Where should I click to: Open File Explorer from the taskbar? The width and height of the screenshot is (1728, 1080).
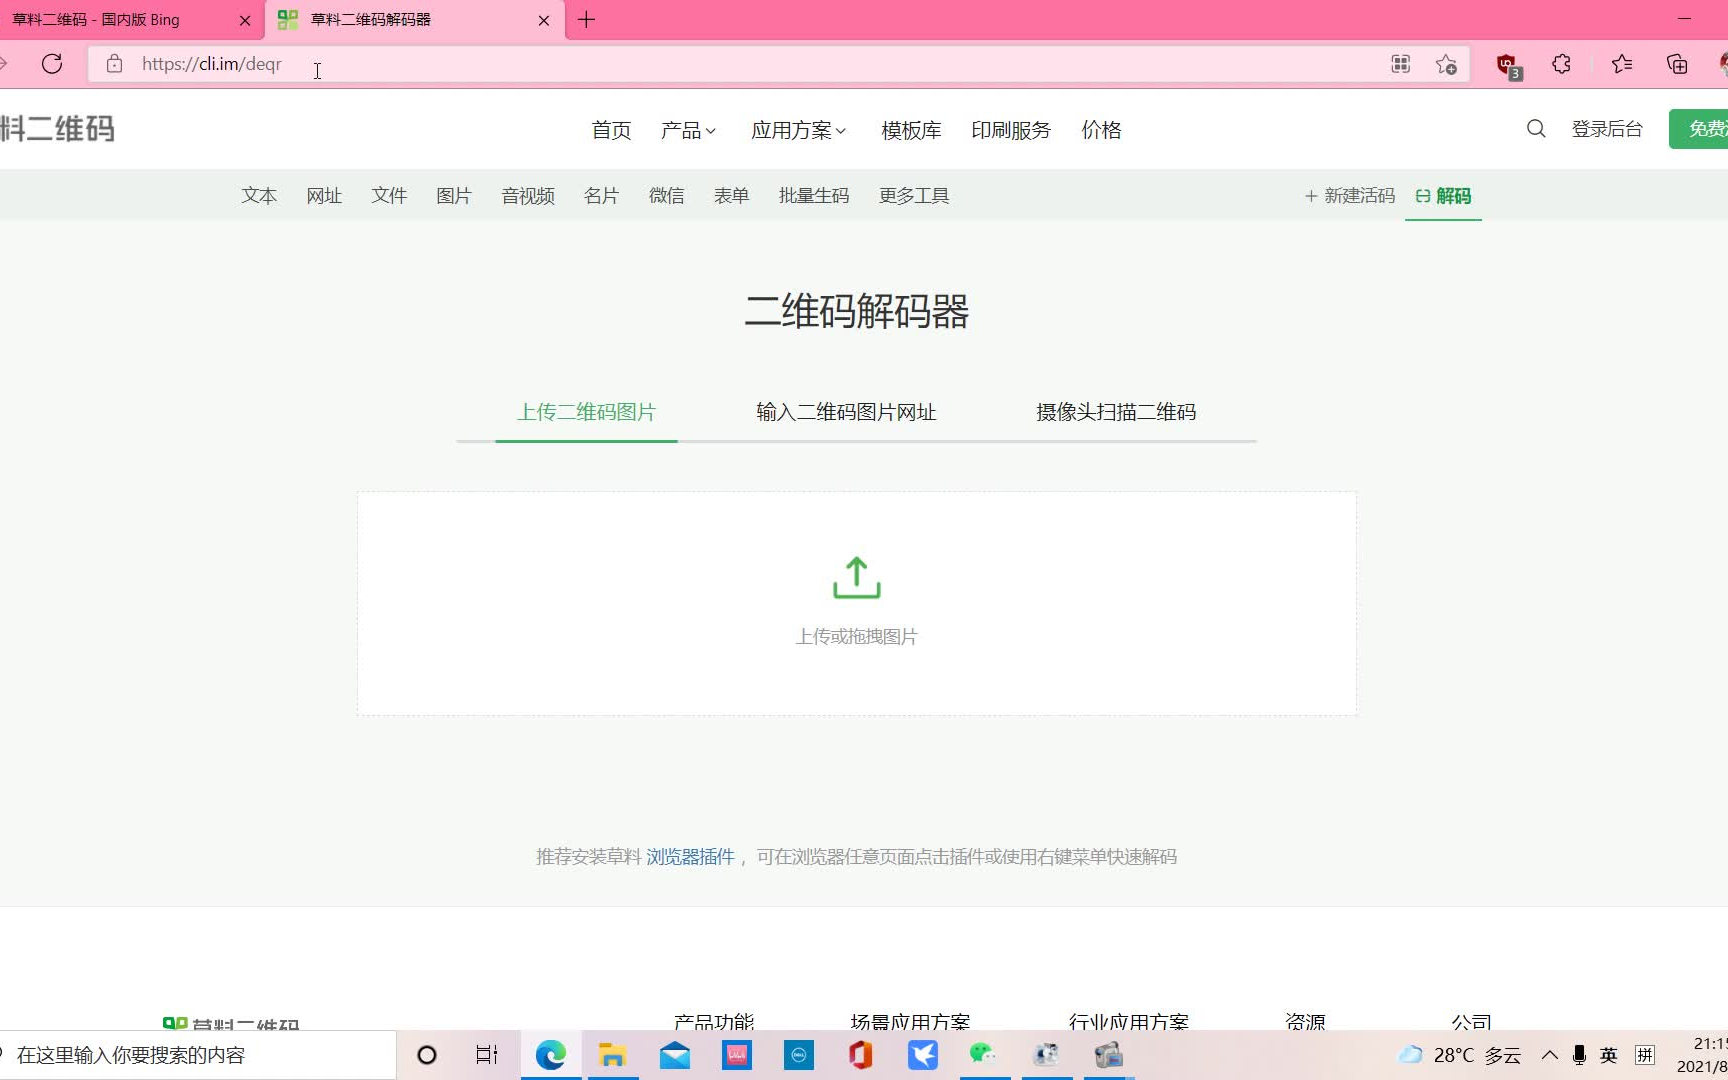(613, 1055)
